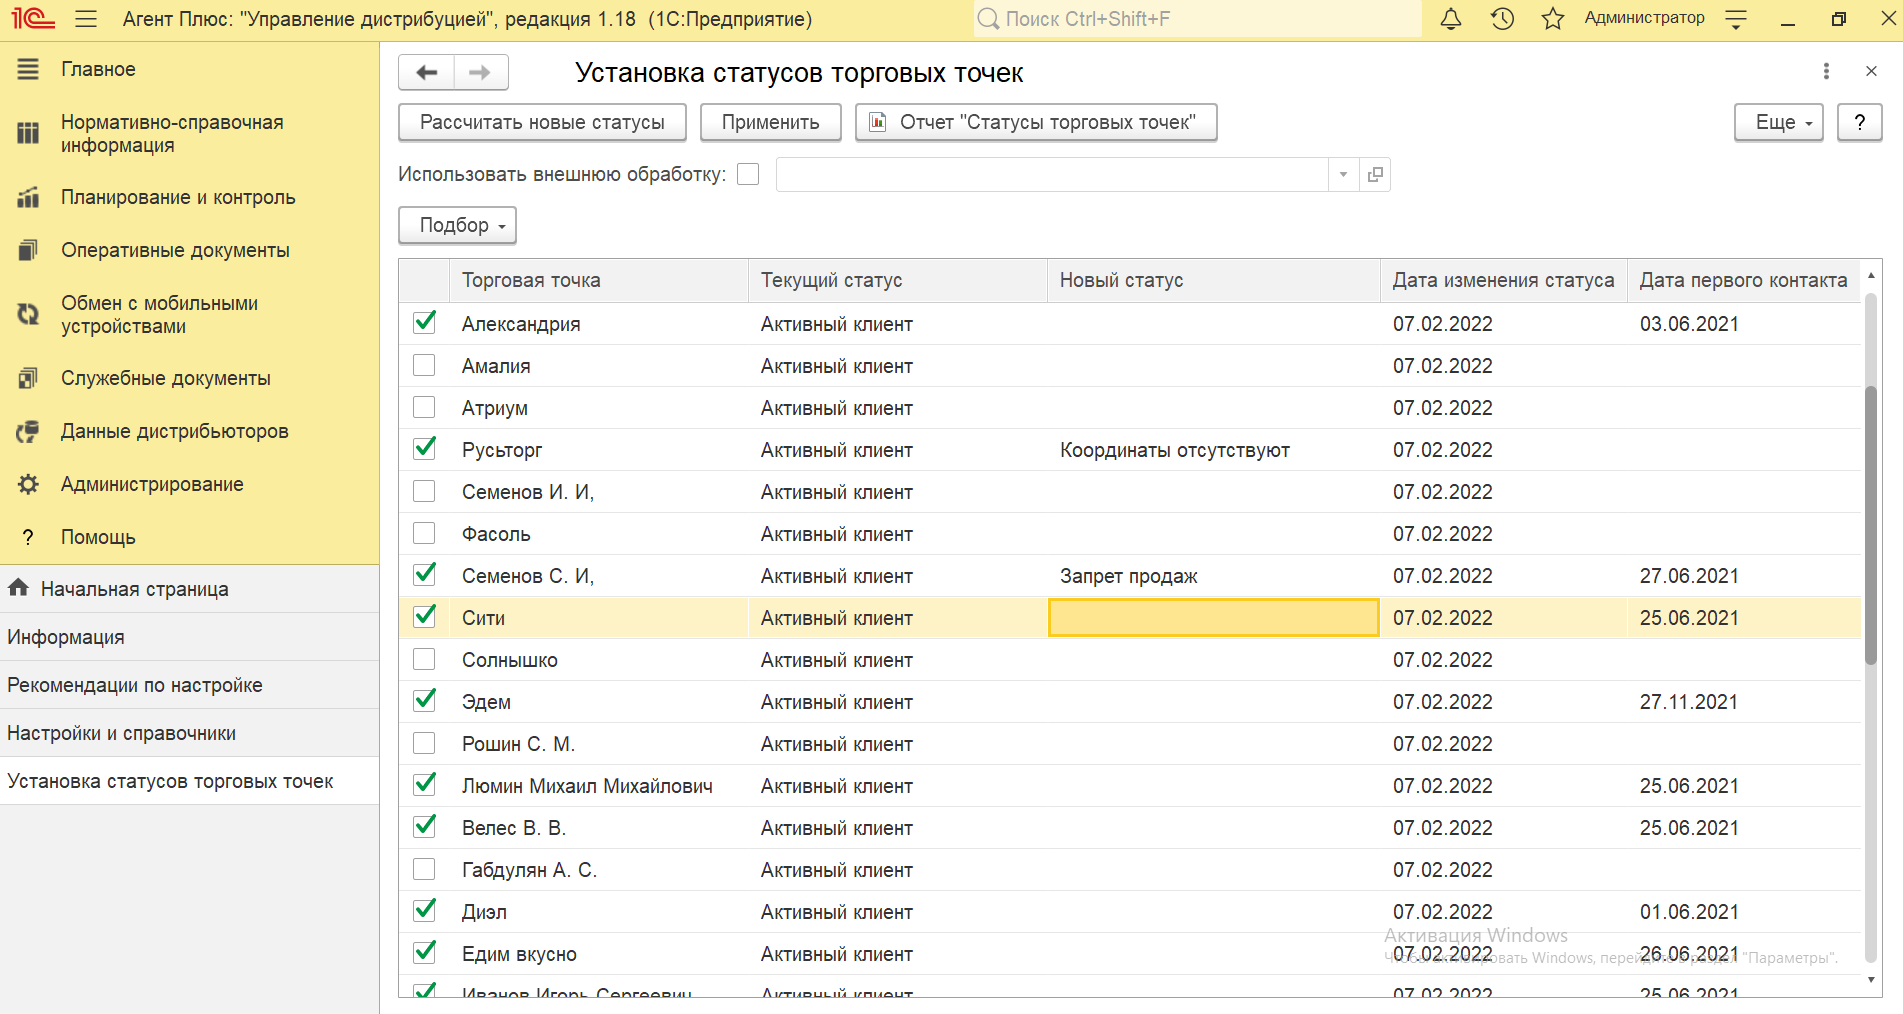Enable the external processing checkbox
Screen dimensions: 1903x1014
point(748,174)
